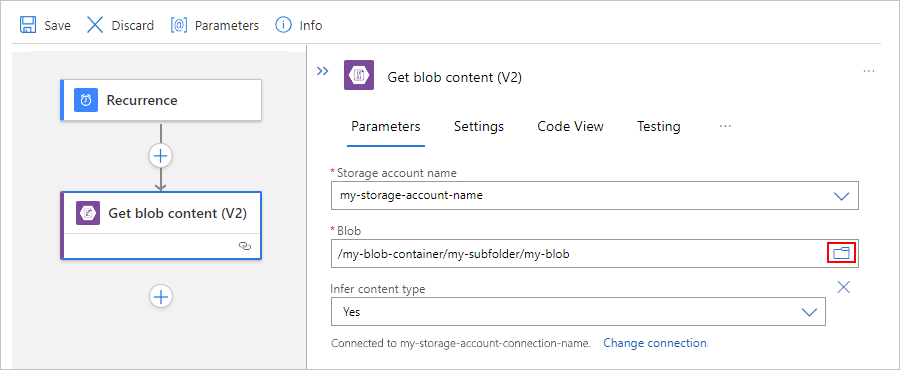Collapse the details pane with the double chevron
Screen dimensions: 900x370
[x=323, y=71]
